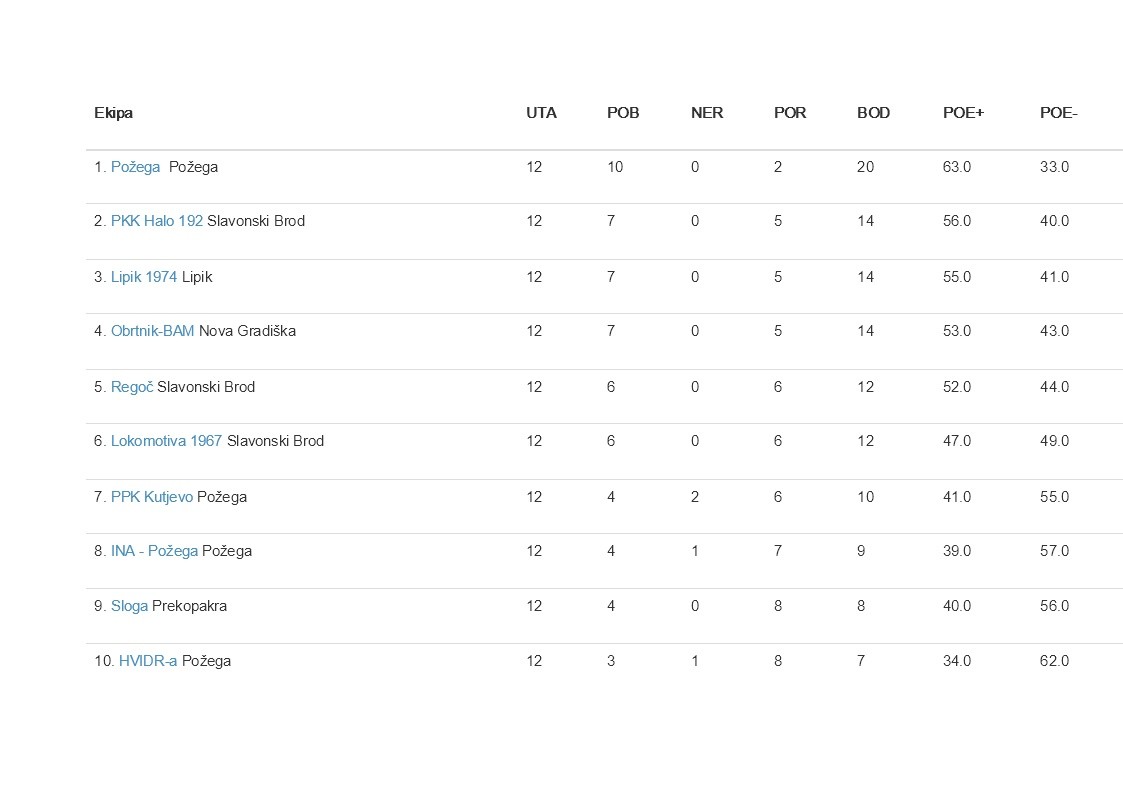
Task: Click the Ekipa column header
Action: tap(113, 113)
